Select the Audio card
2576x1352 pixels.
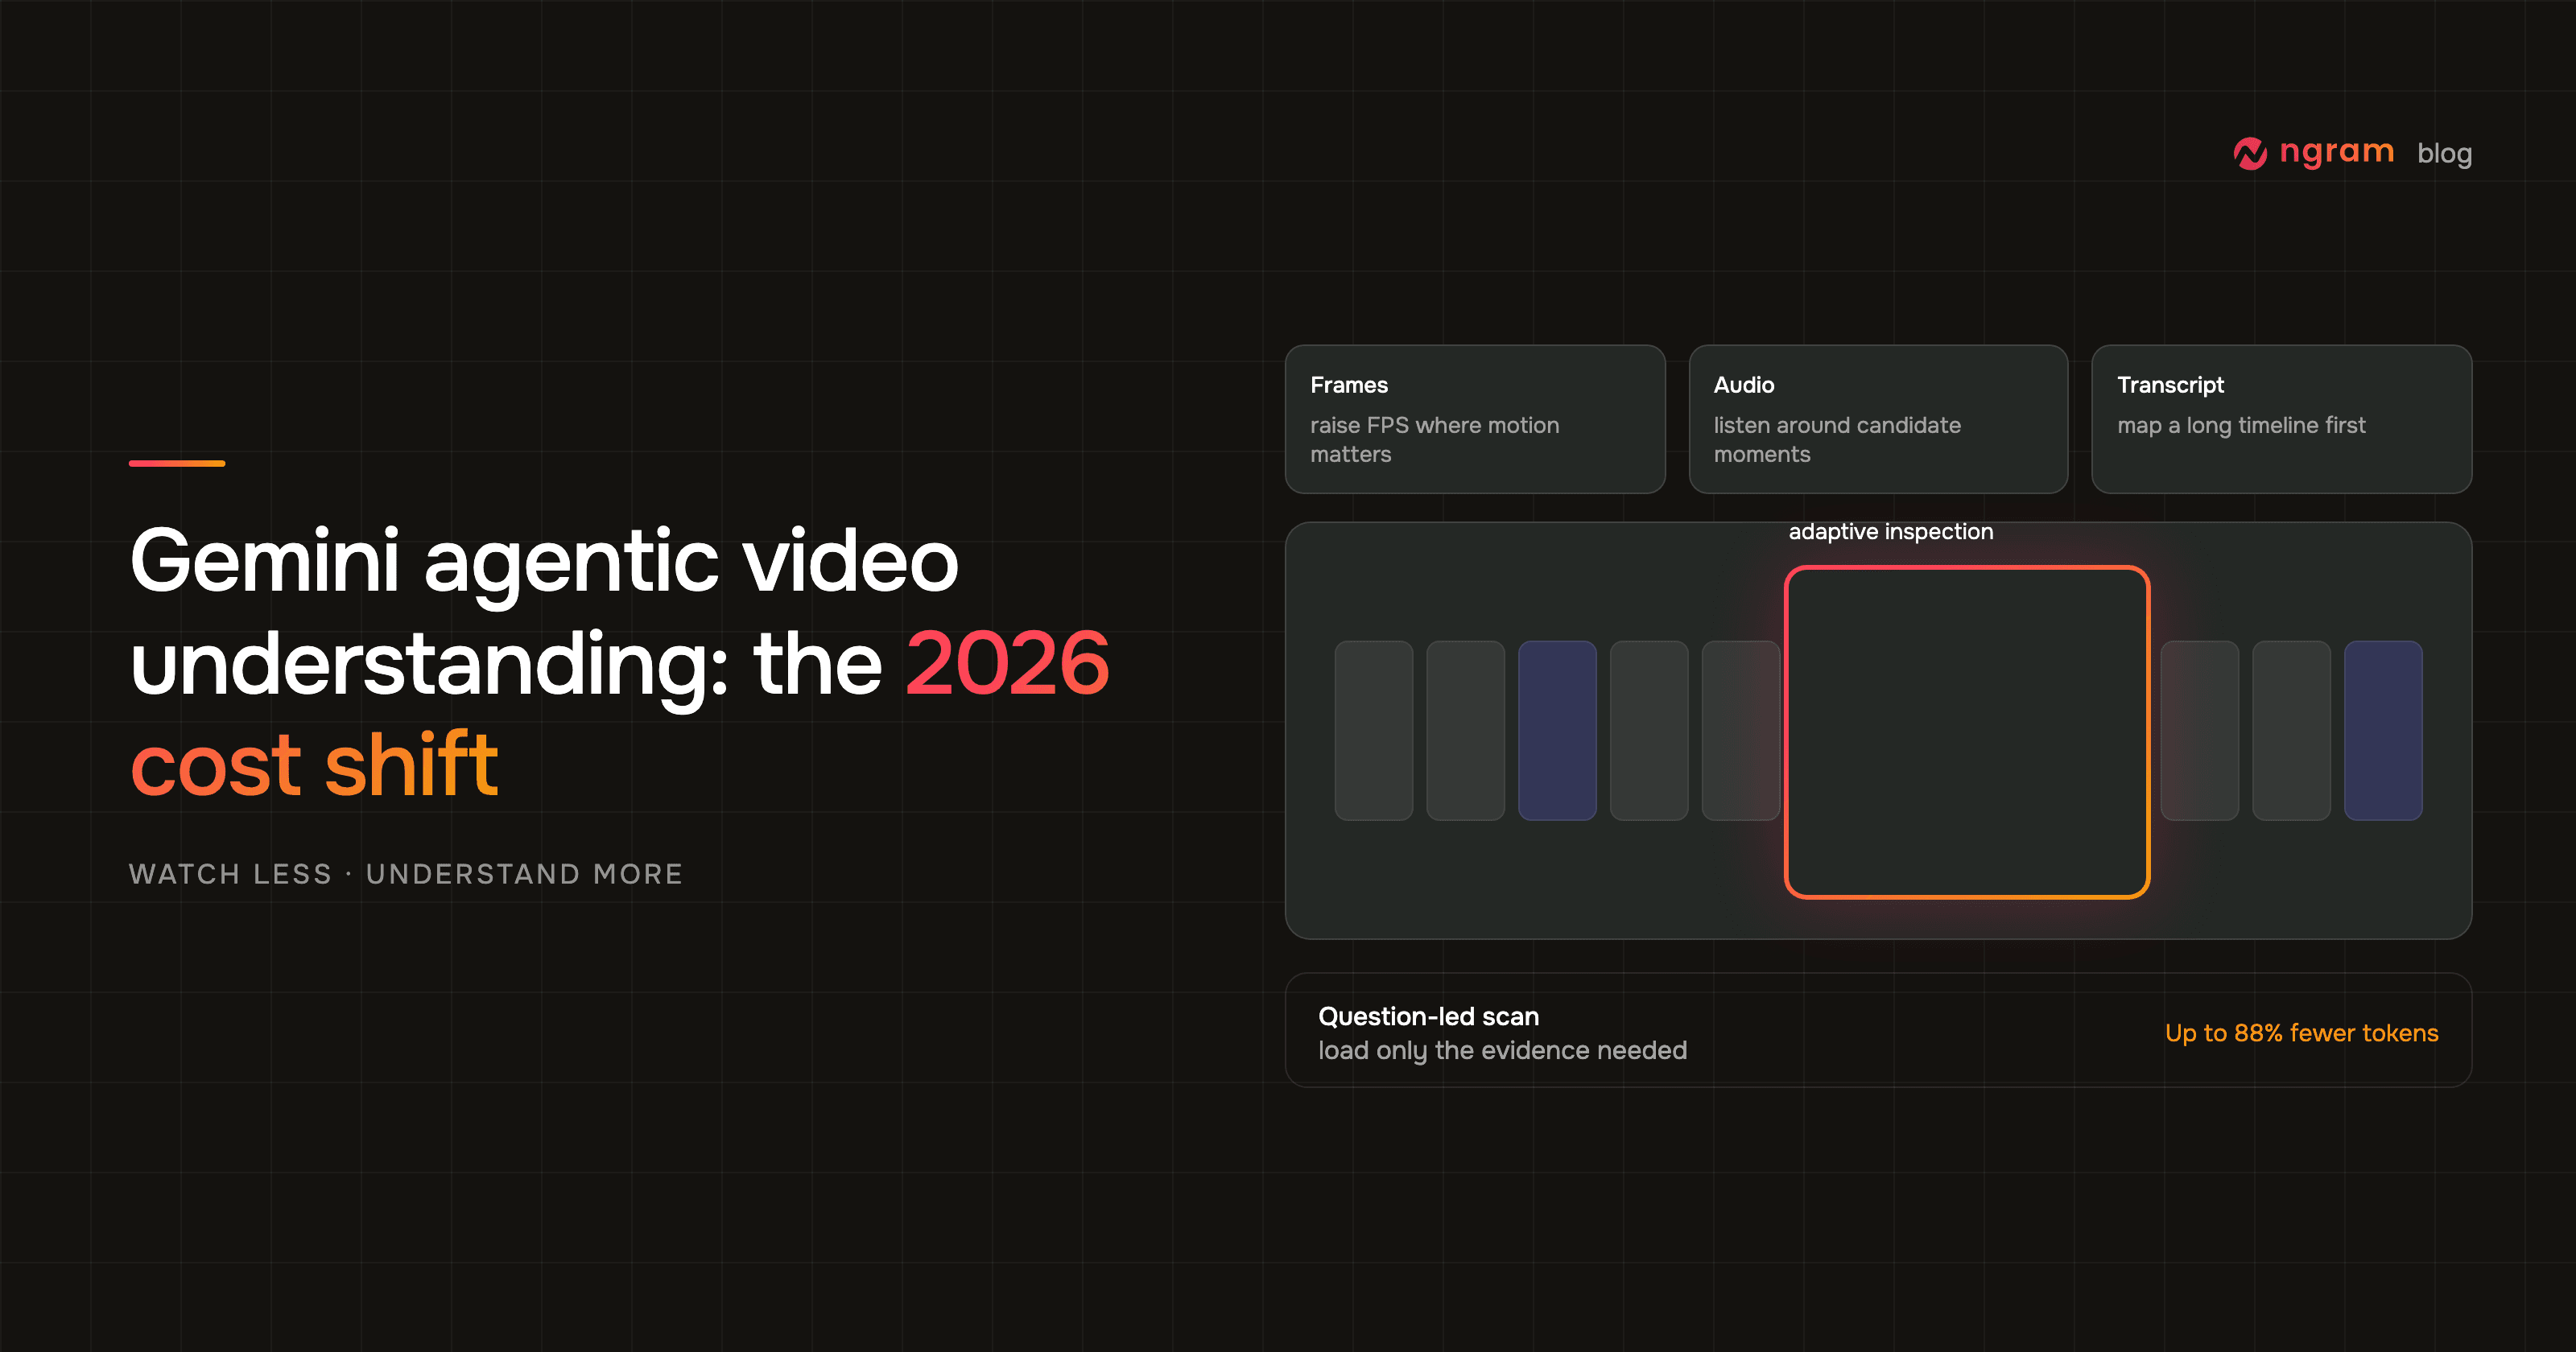coord(1878,419)
